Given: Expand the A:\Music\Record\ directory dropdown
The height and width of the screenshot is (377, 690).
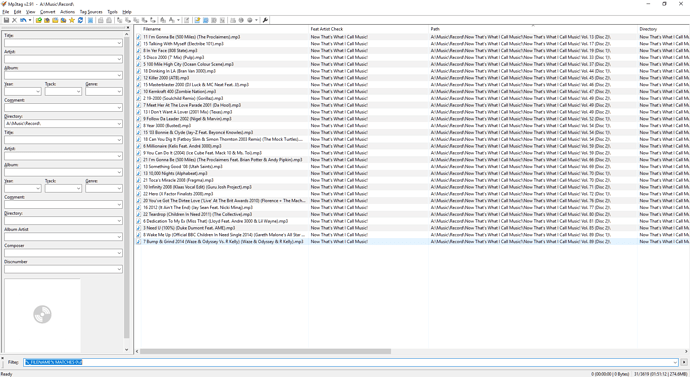Looking at the screenshot, I should [119, 124].
